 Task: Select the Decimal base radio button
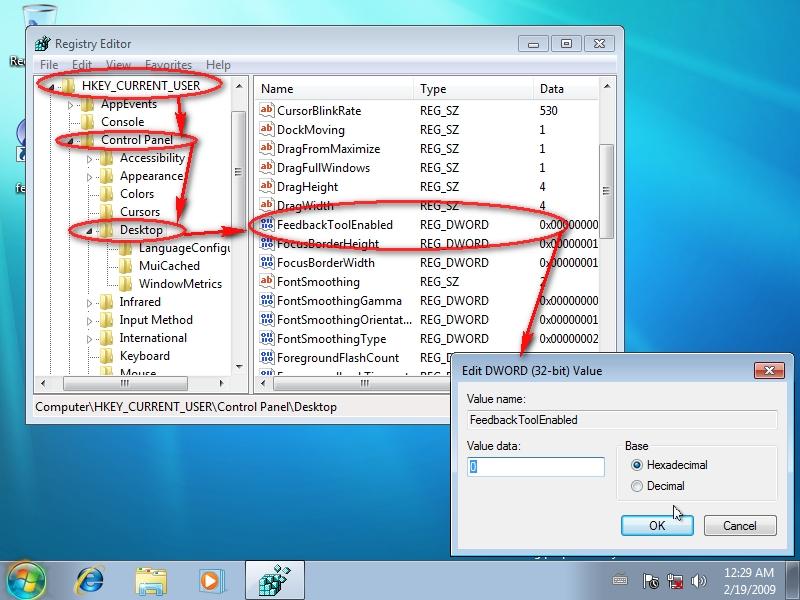638,486
